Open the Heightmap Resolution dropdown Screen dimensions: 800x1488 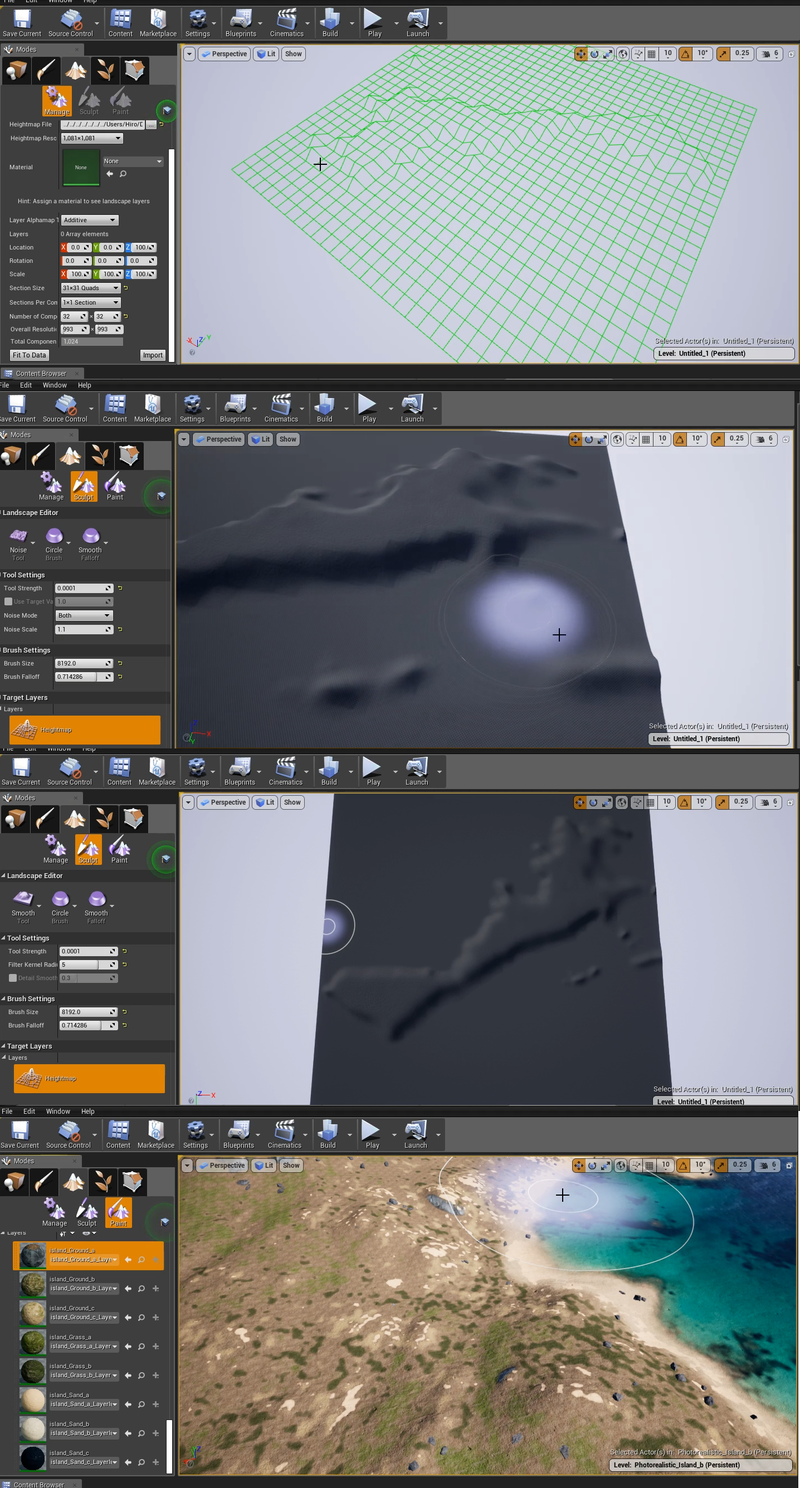91,138
